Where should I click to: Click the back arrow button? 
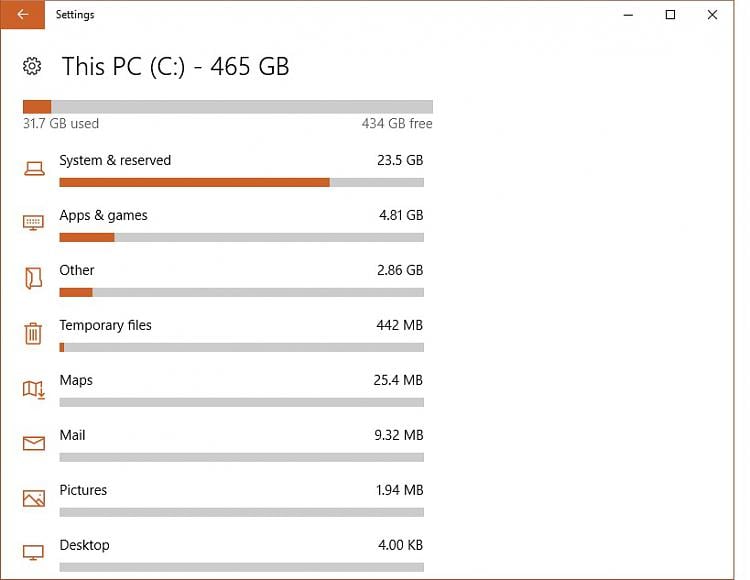pos(23,15)
